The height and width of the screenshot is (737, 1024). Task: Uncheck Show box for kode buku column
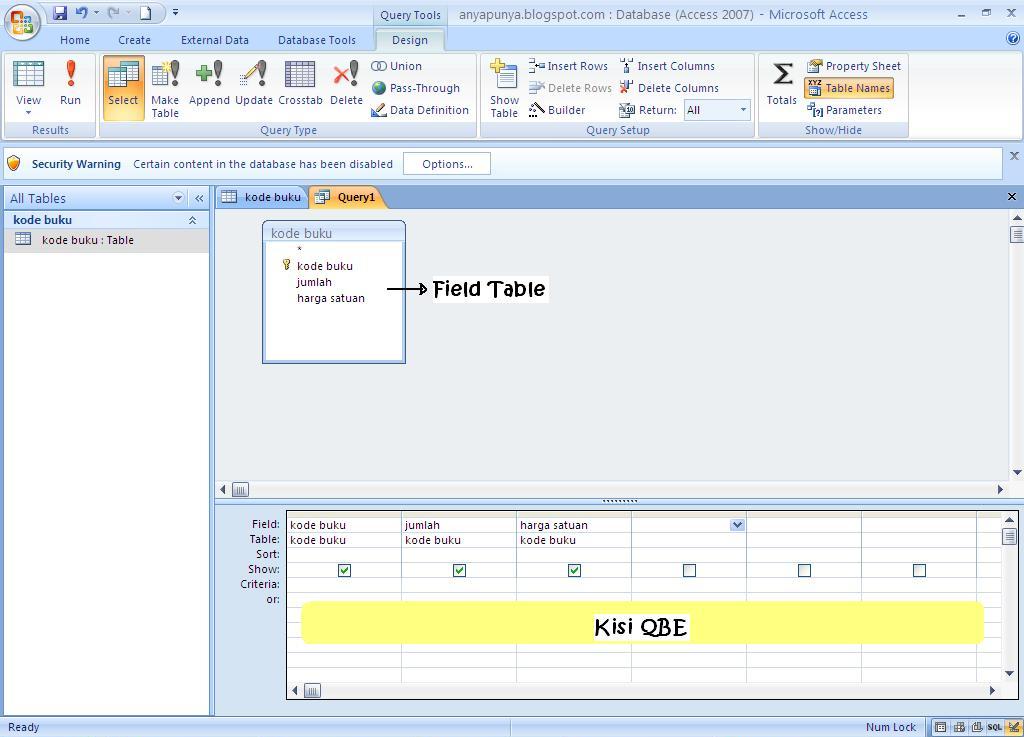[344, 571]
